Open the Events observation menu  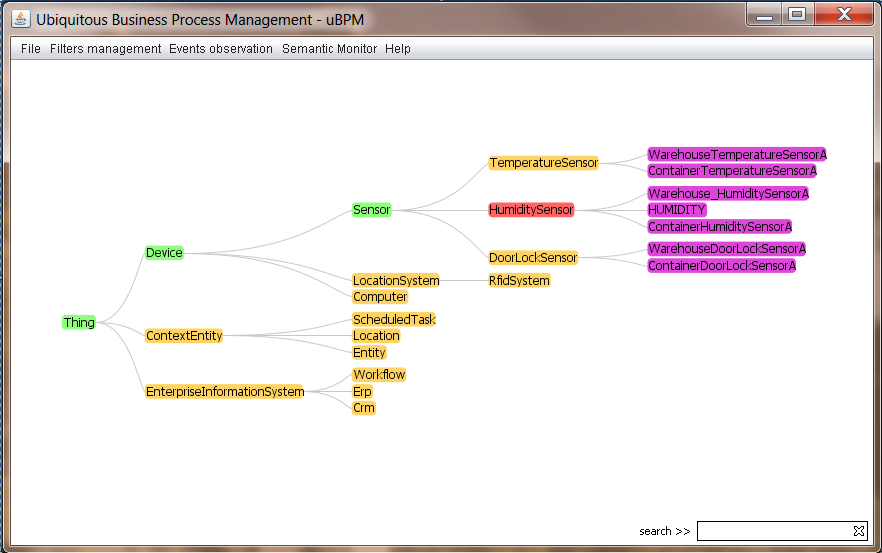tap(221, 49)
